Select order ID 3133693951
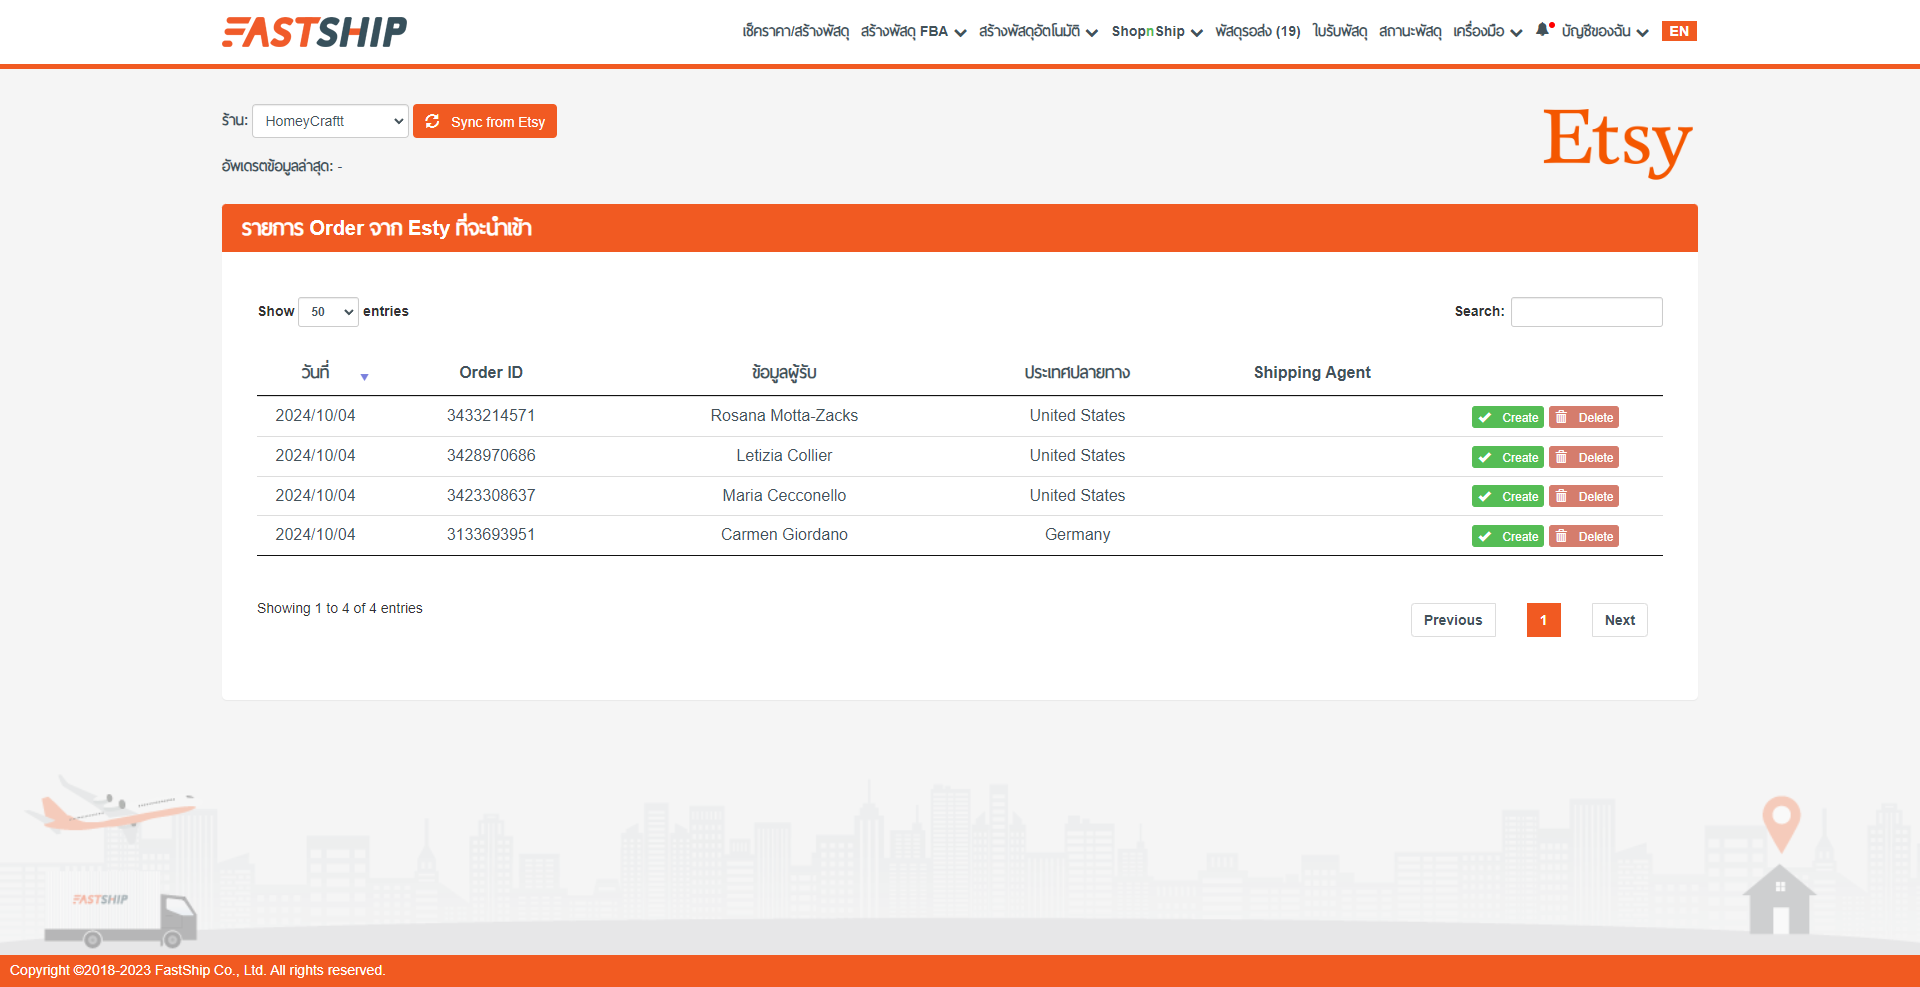This screenshot has height=987, width=1920. (x=491, y=534)
